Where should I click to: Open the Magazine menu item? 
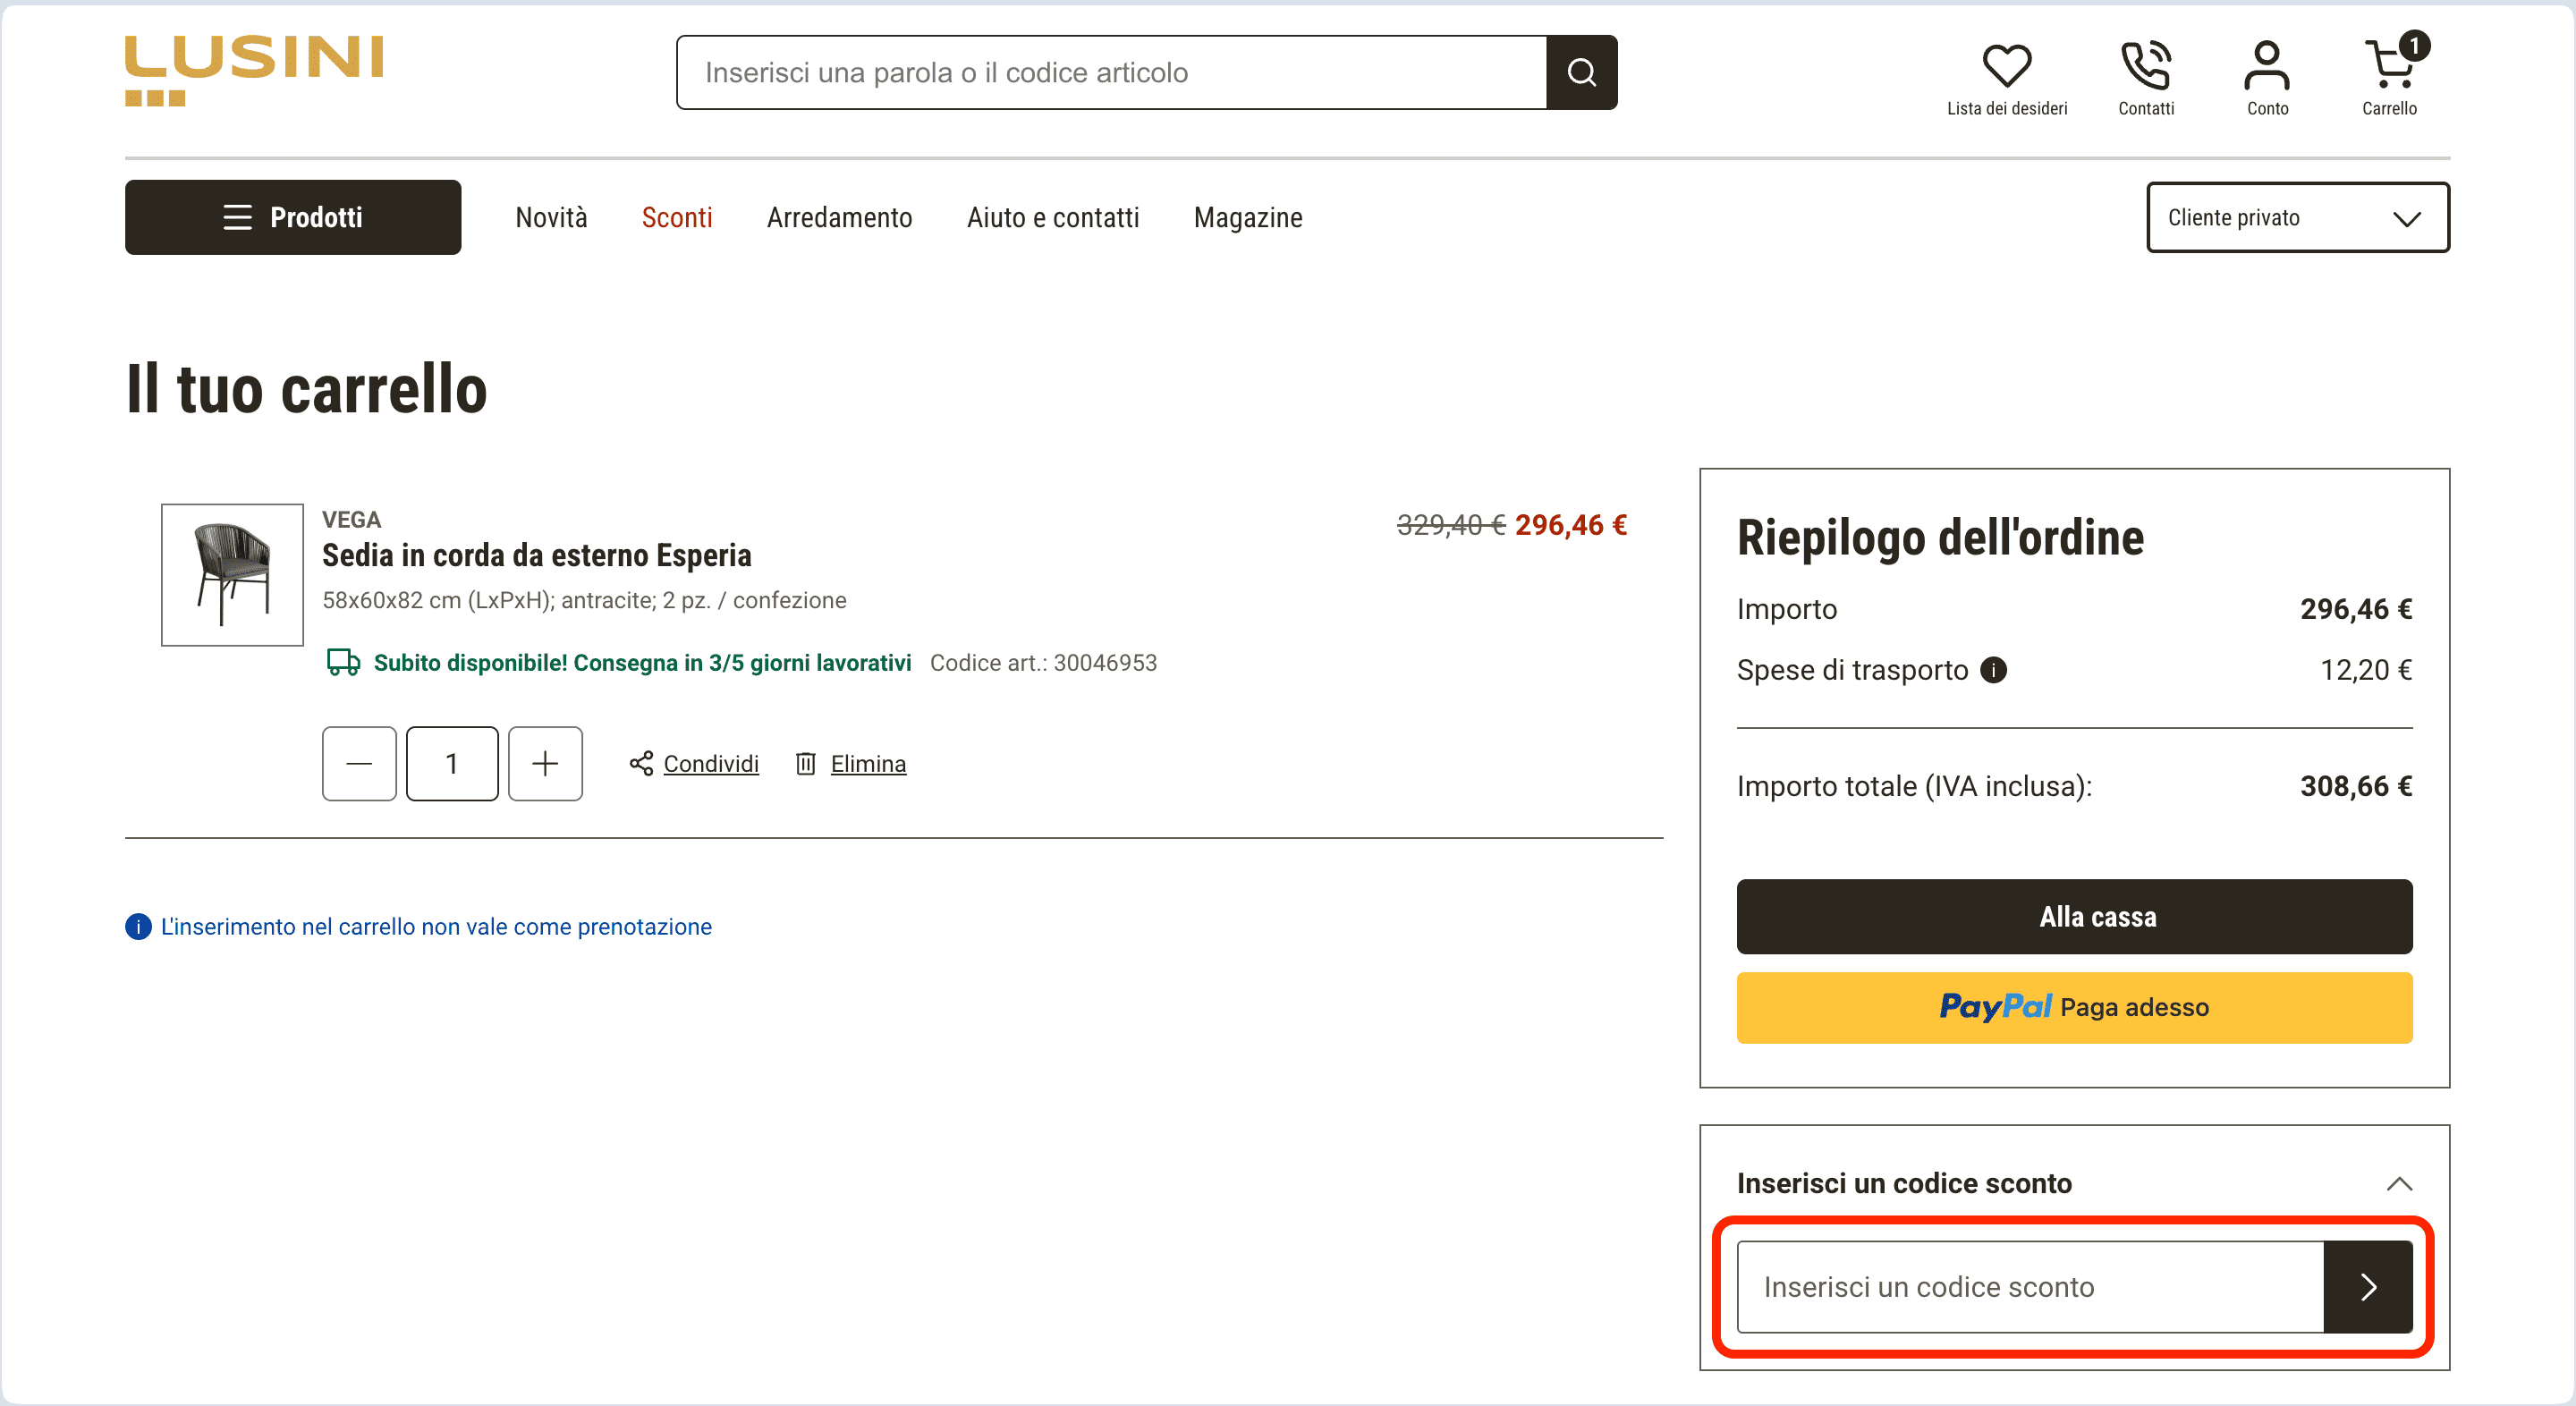coord(1248,217)
